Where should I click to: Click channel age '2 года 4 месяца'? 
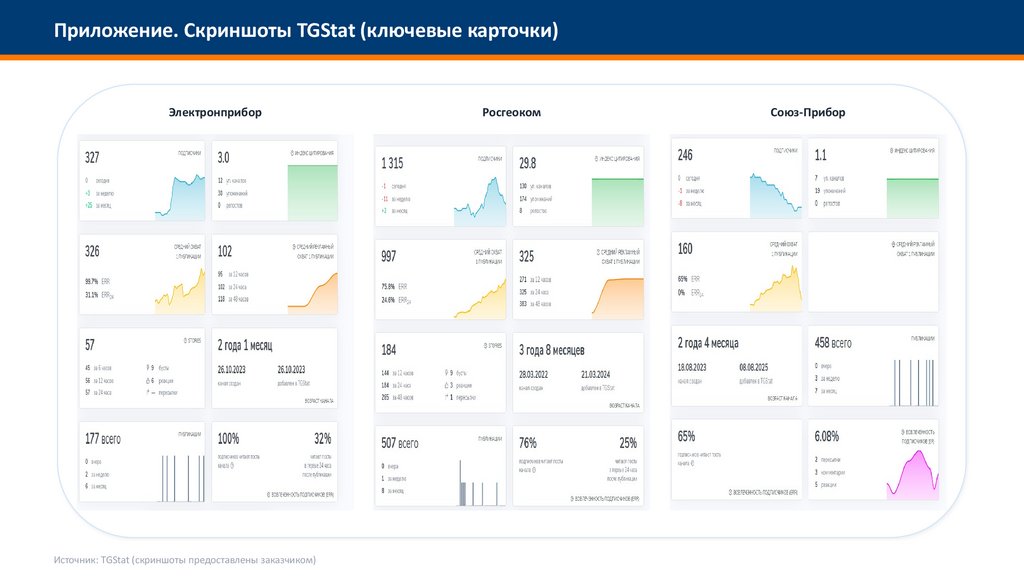[x=708, y=343]
